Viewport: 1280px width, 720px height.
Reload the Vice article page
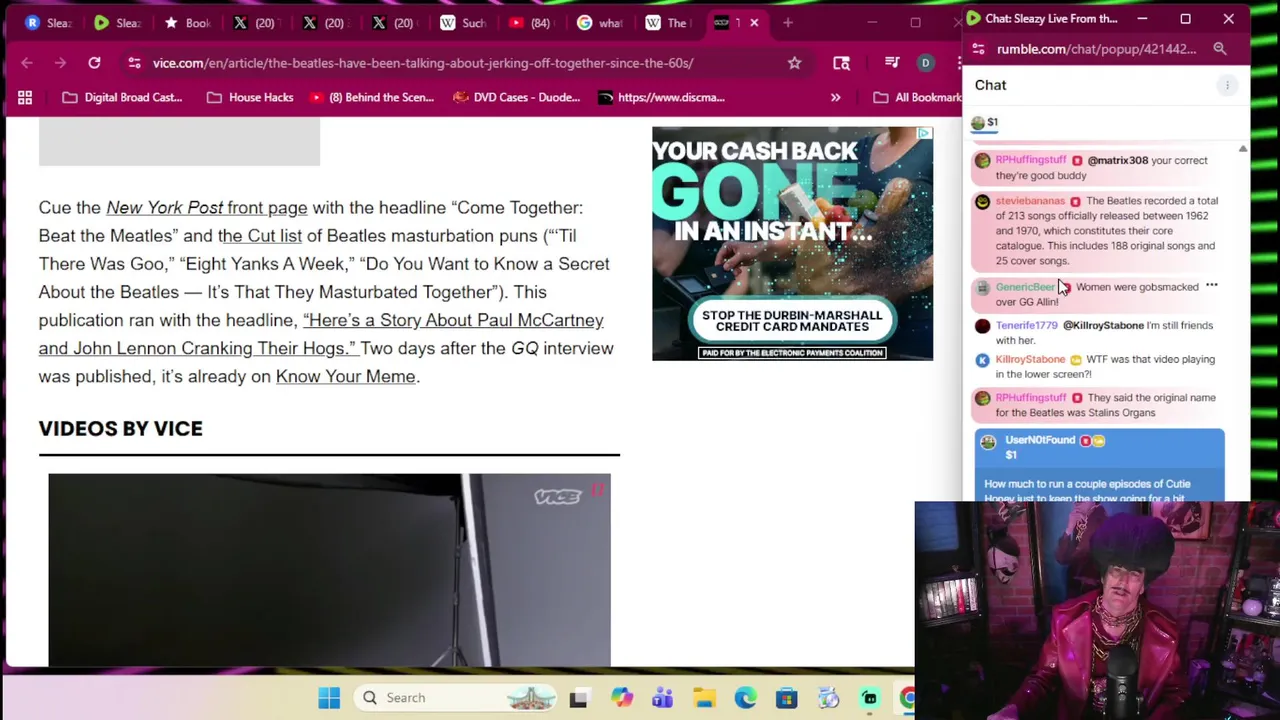tap(94, 63)
